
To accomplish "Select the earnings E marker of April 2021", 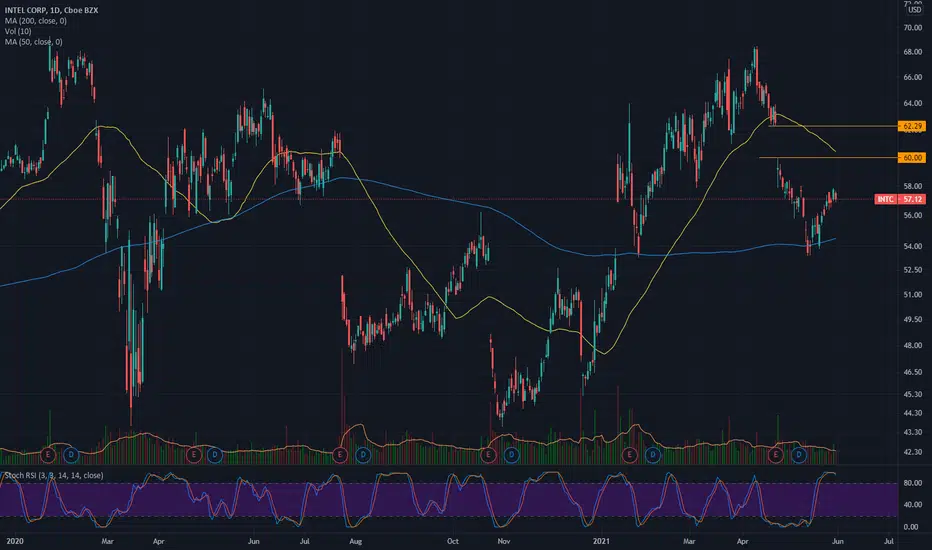I will (776, 455).
